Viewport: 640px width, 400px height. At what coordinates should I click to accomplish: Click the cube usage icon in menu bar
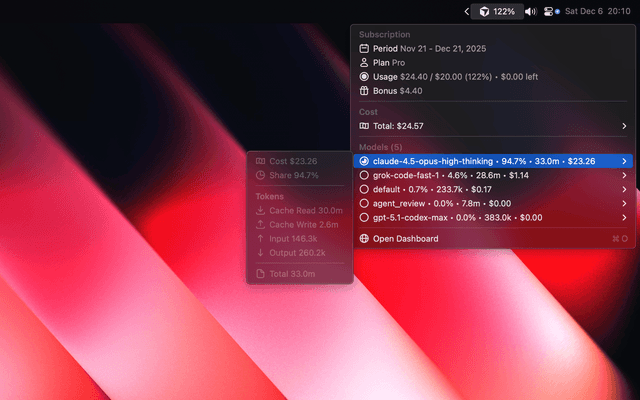tap(484, 11)
